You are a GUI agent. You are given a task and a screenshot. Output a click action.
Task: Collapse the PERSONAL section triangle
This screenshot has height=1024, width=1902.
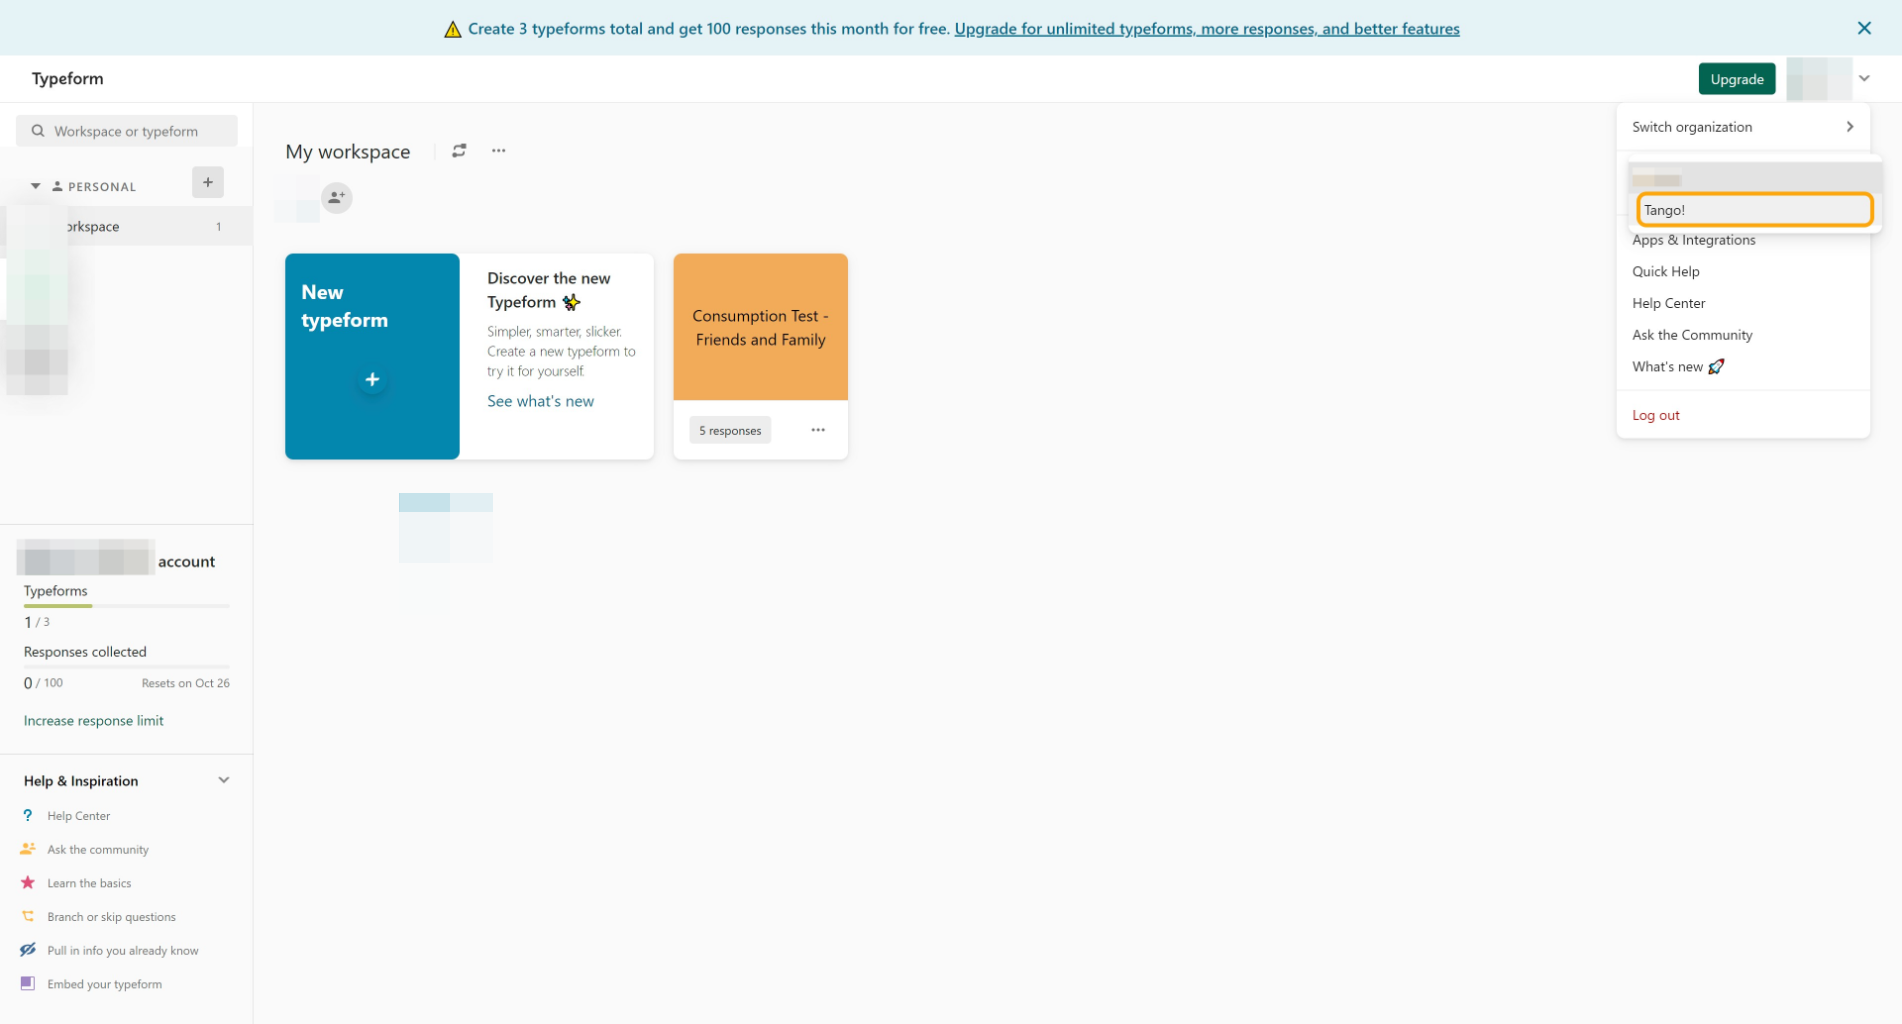point(35,187)
